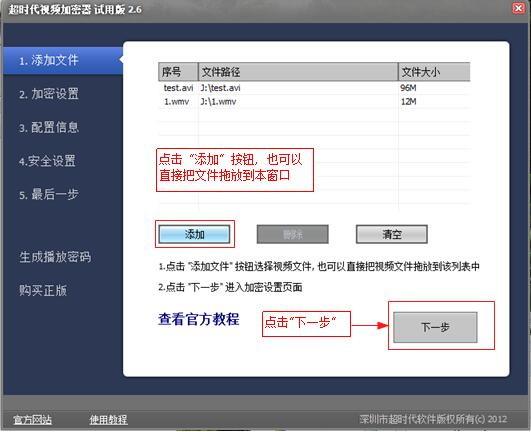Open 生成播放密码 in sidebar
Screen dimensions: 531x432
click(x=55, y=257)
